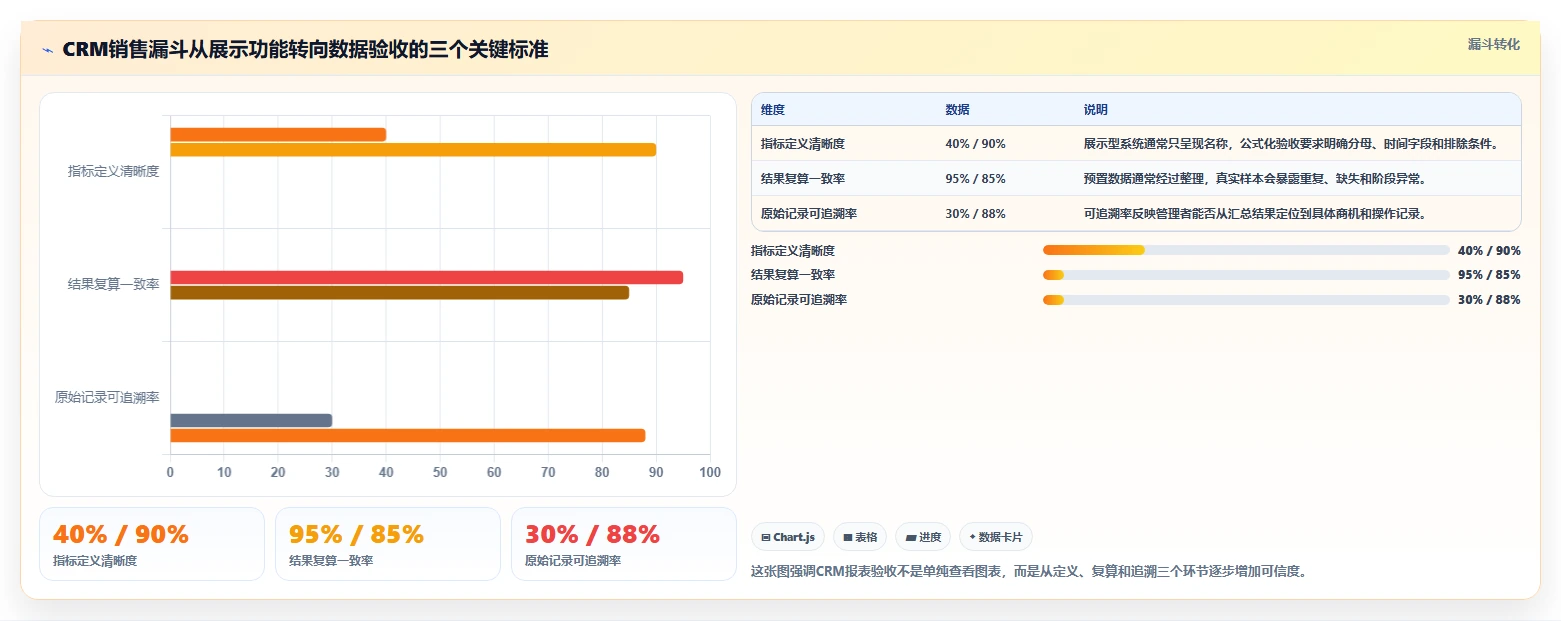Select the 表格 chip
Image resolution: width=1561 pixels, height=621 pixels.
click(x=859, y=537)
